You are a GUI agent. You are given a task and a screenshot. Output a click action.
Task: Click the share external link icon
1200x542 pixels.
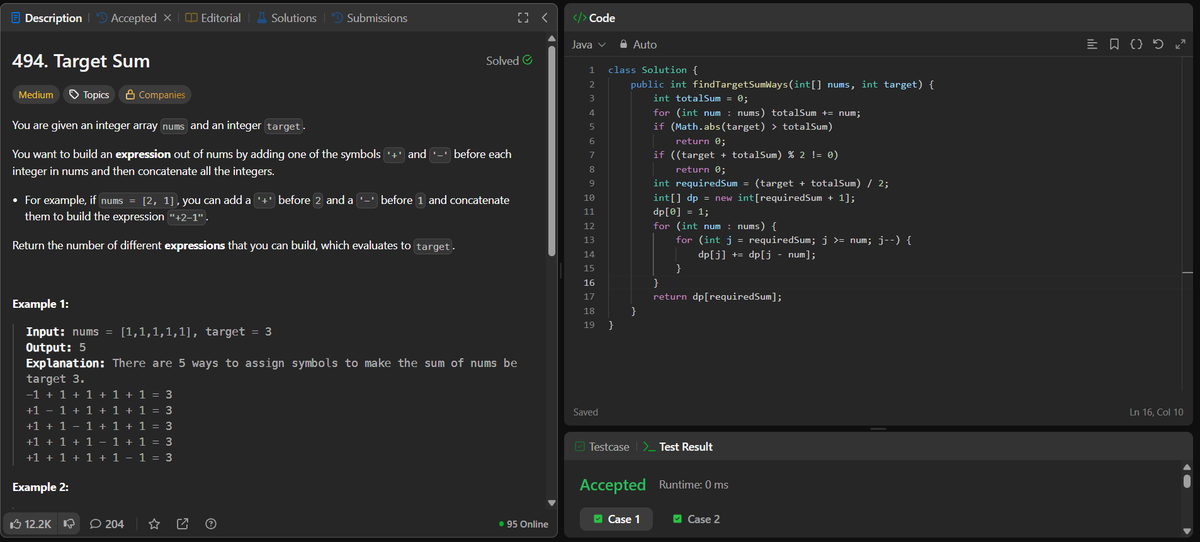tap(183, 523)
